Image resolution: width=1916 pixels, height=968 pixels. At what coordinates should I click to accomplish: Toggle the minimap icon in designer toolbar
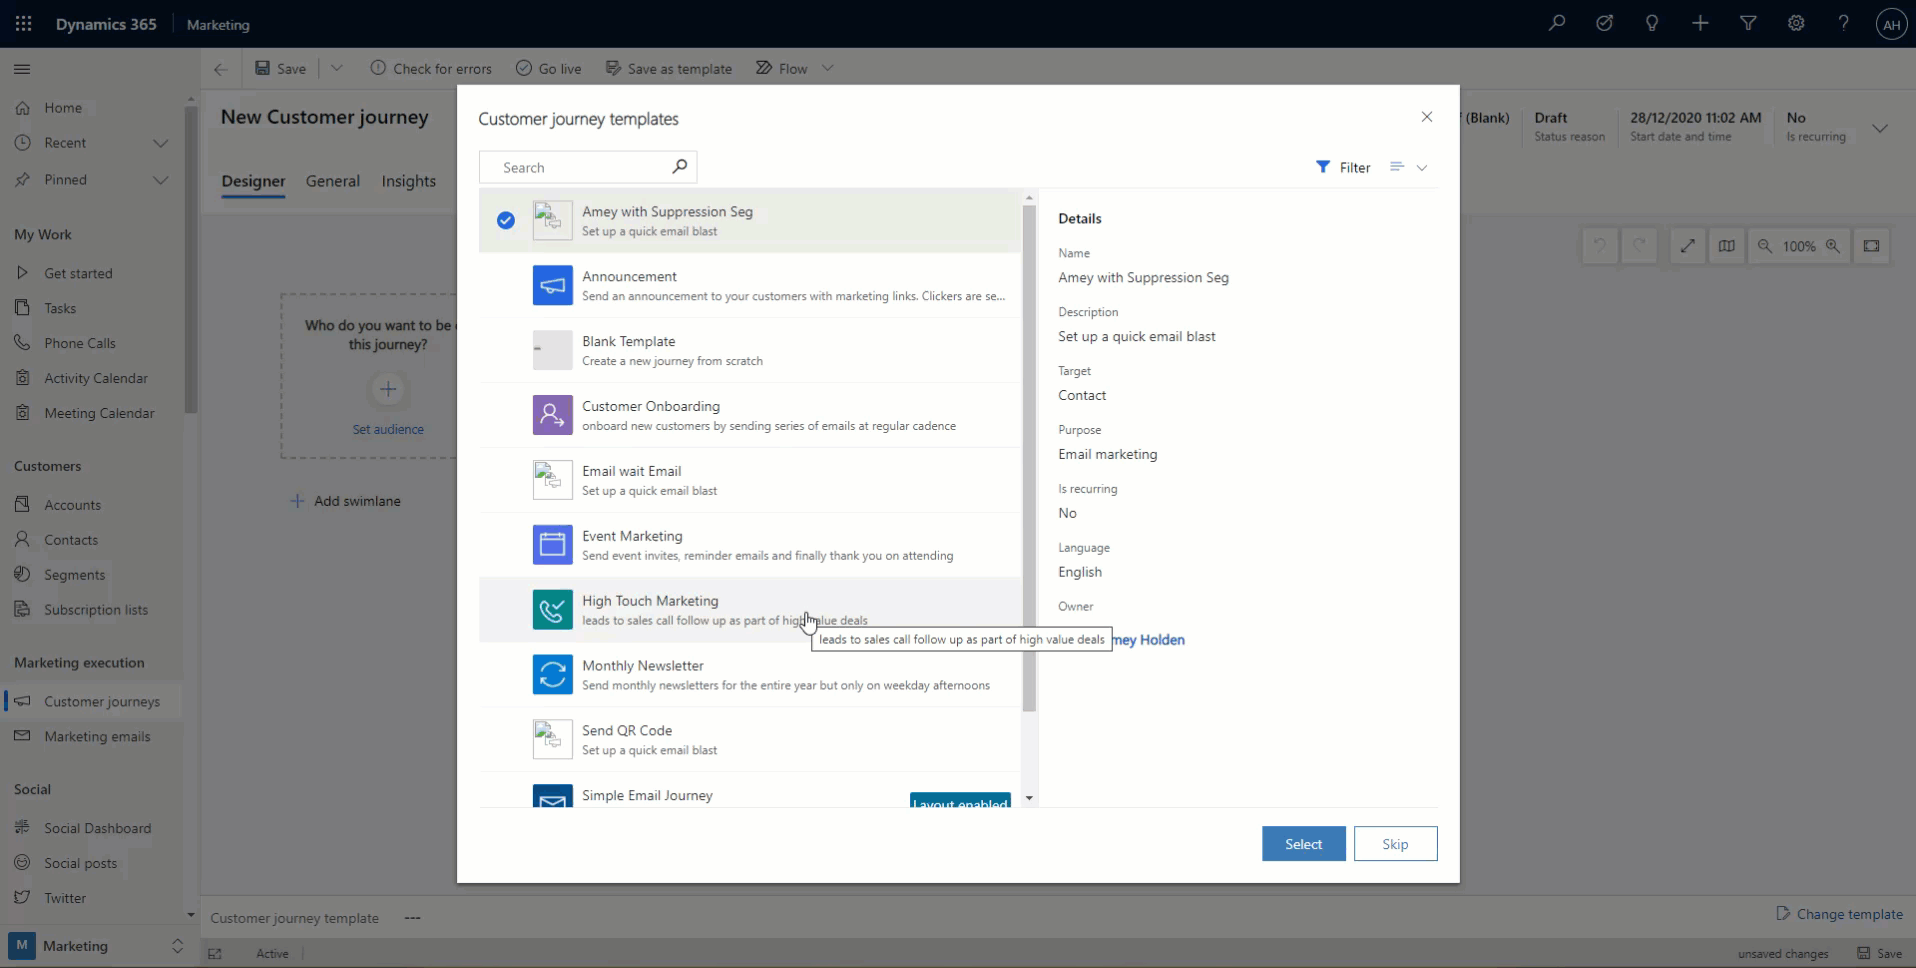point(1726,246)
